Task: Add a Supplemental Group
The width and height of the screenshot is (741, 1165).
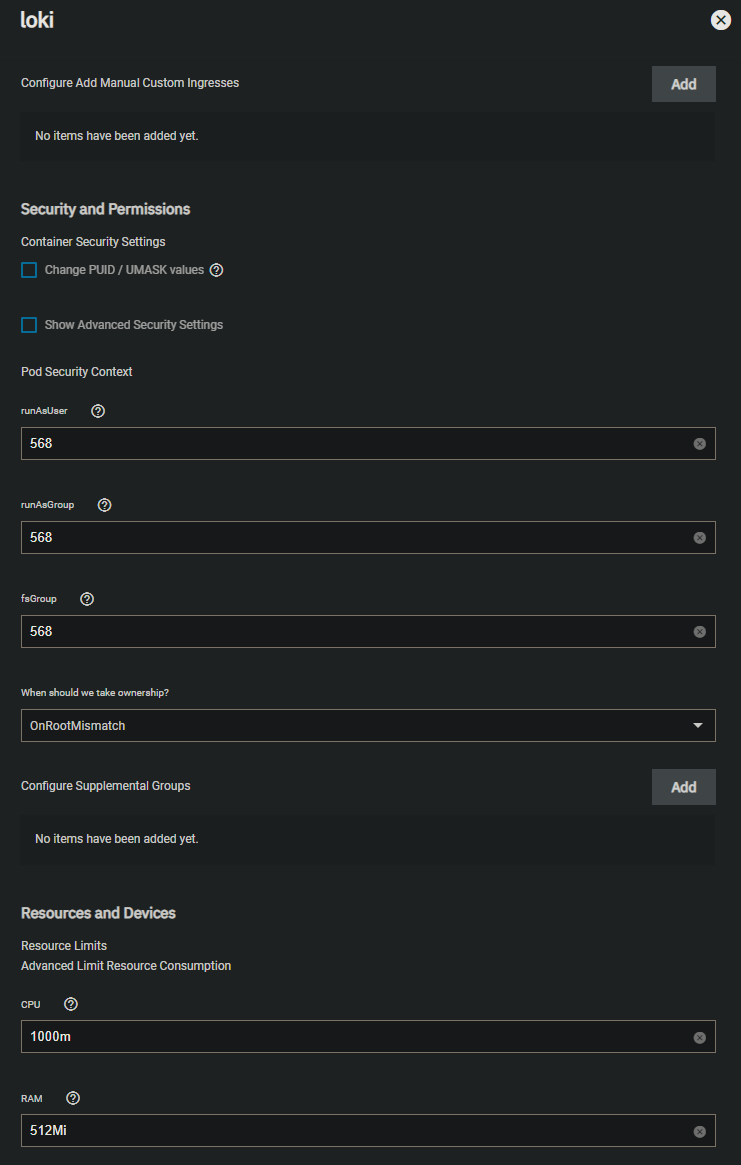Action: pos(684,787)
